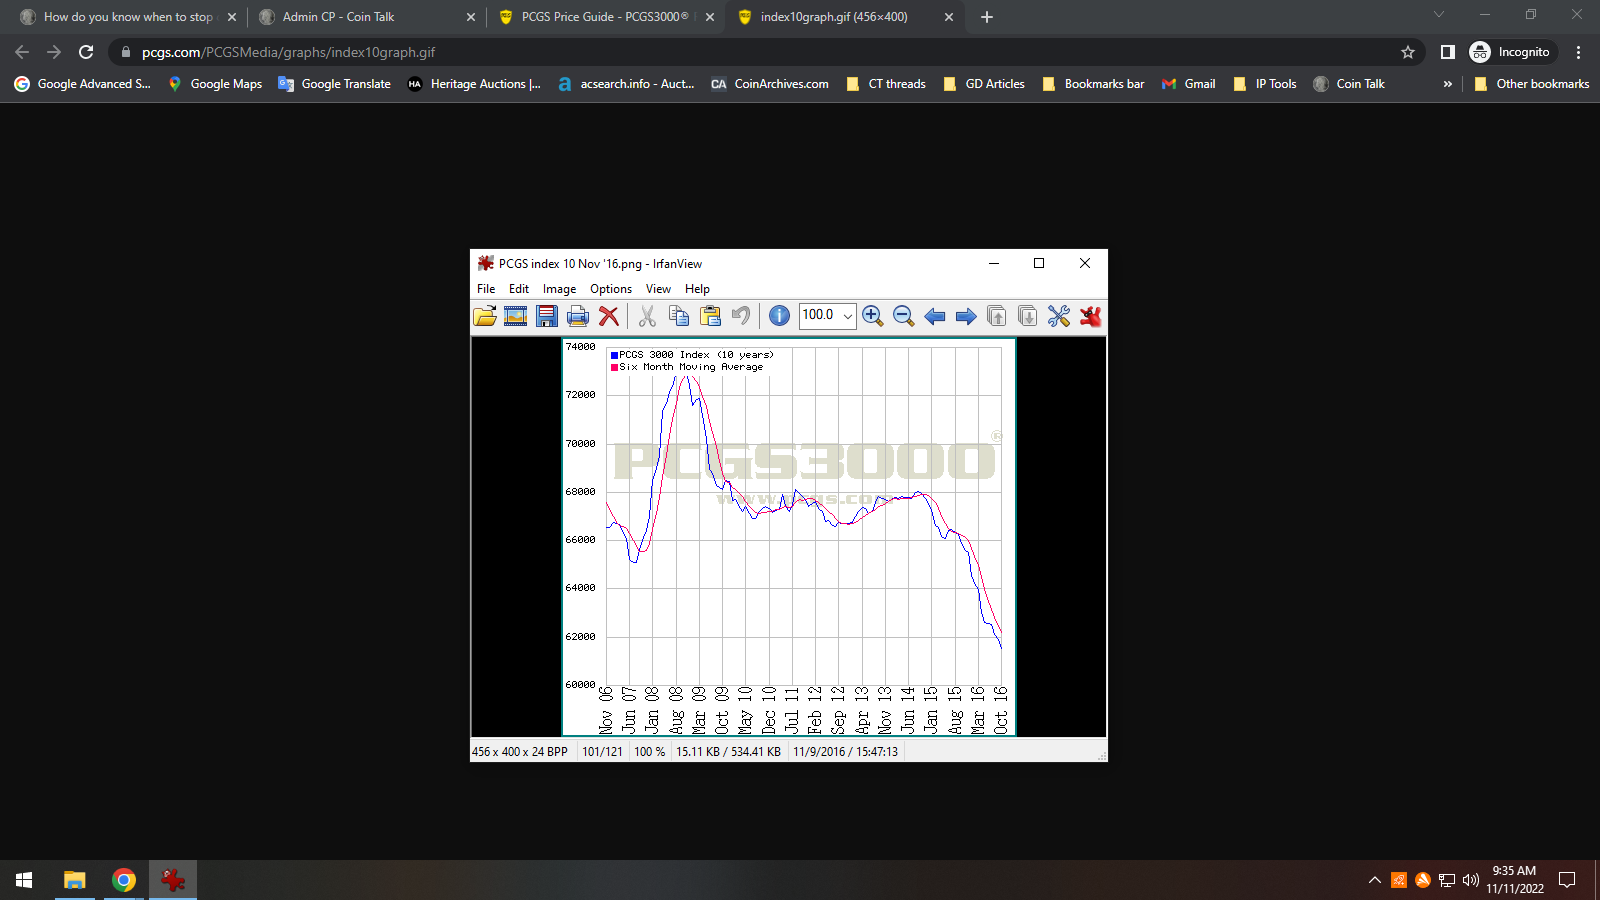
Task: Open the Windows Start menu
Action: point(24,880)
